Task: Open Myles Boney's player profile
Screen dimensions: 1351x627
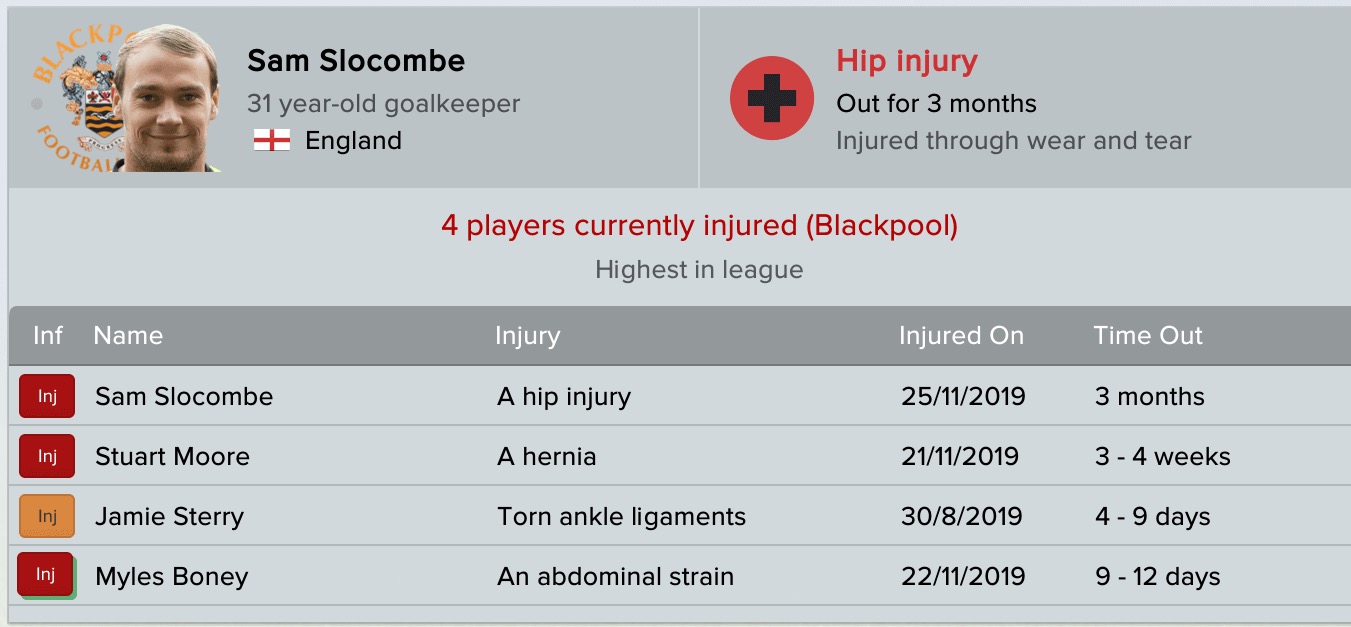Action: tap(171, 576)
